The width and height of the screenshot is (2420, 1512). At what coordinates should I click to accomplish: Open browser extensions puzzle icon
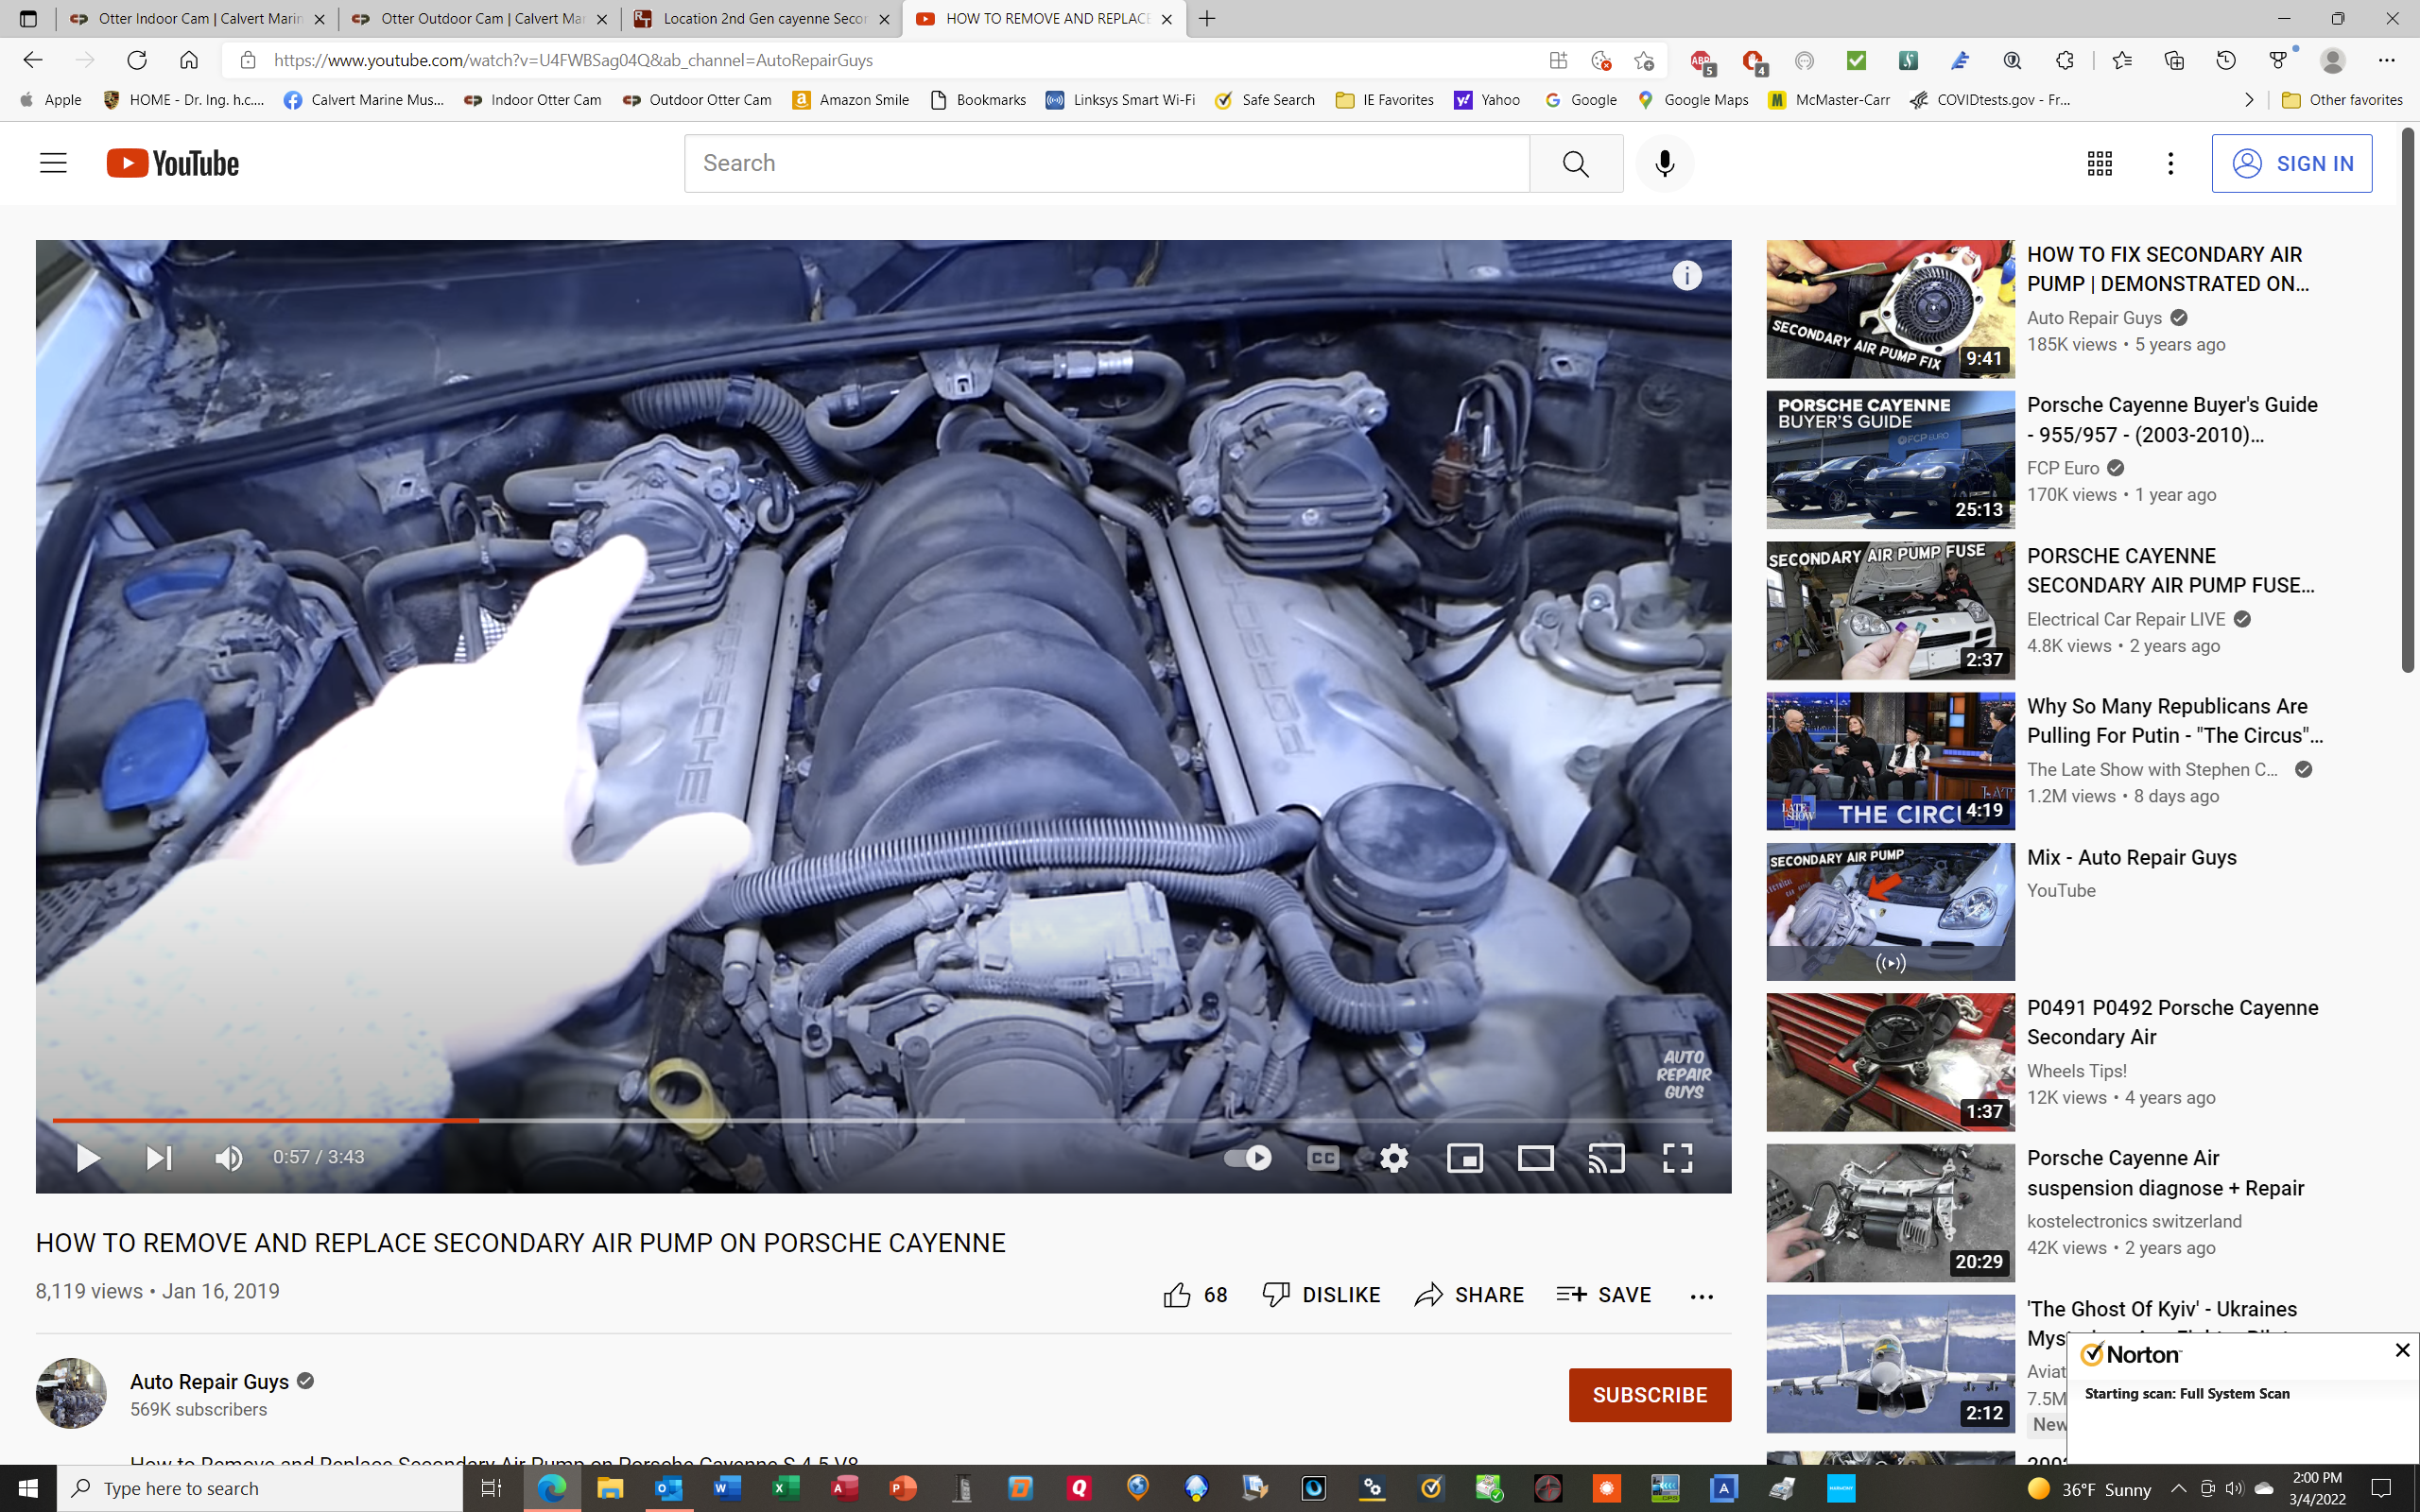click(2064, 60)
